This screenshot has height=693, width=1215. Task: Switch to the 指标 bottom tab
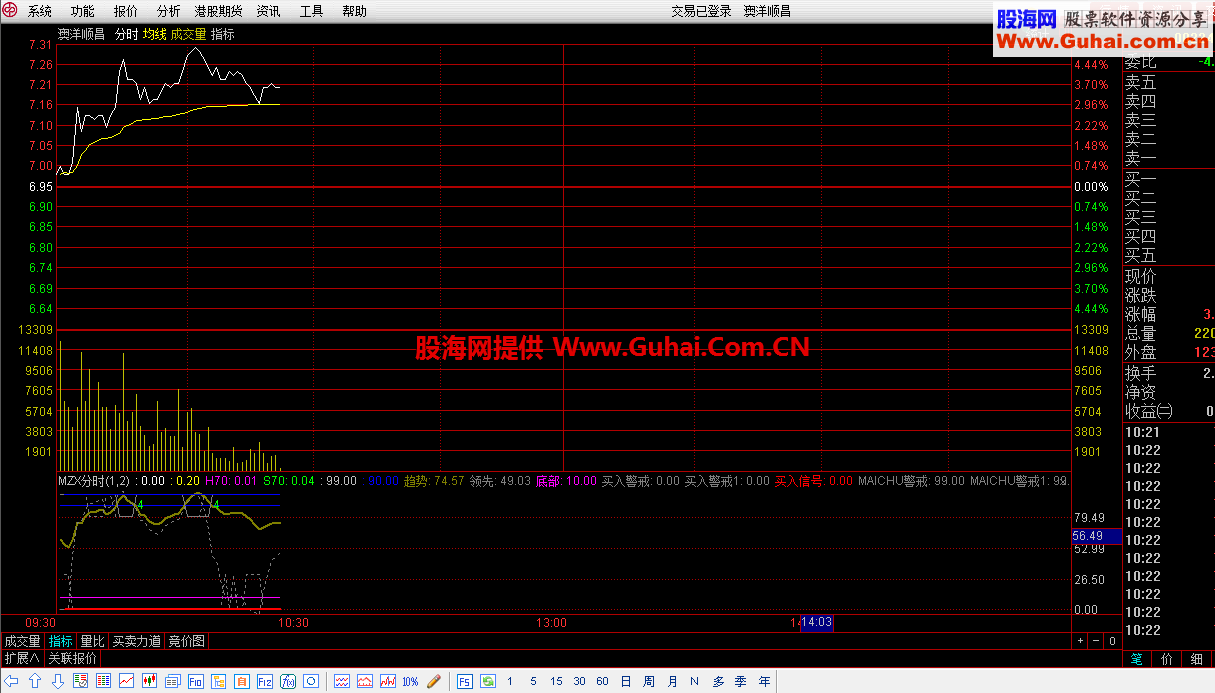tap(61, 641)
